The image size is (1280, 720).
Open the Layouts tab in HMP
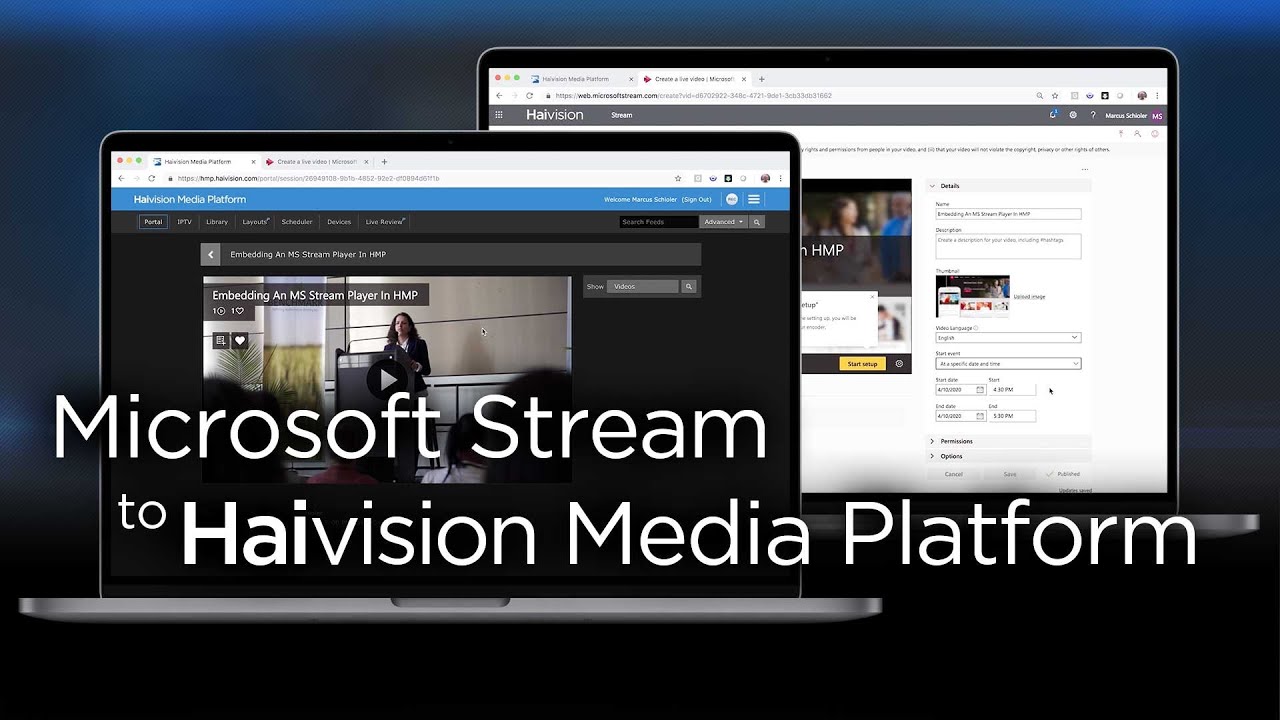click(x=256, y=222)
